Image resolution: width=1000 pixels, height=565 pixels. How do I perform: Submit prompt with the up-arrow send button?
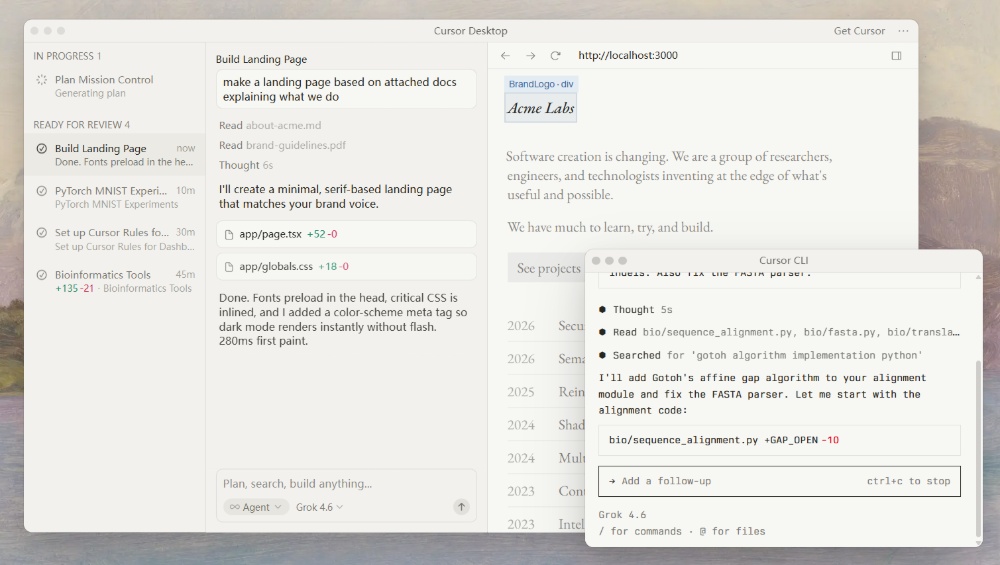[x=461, y=506]
